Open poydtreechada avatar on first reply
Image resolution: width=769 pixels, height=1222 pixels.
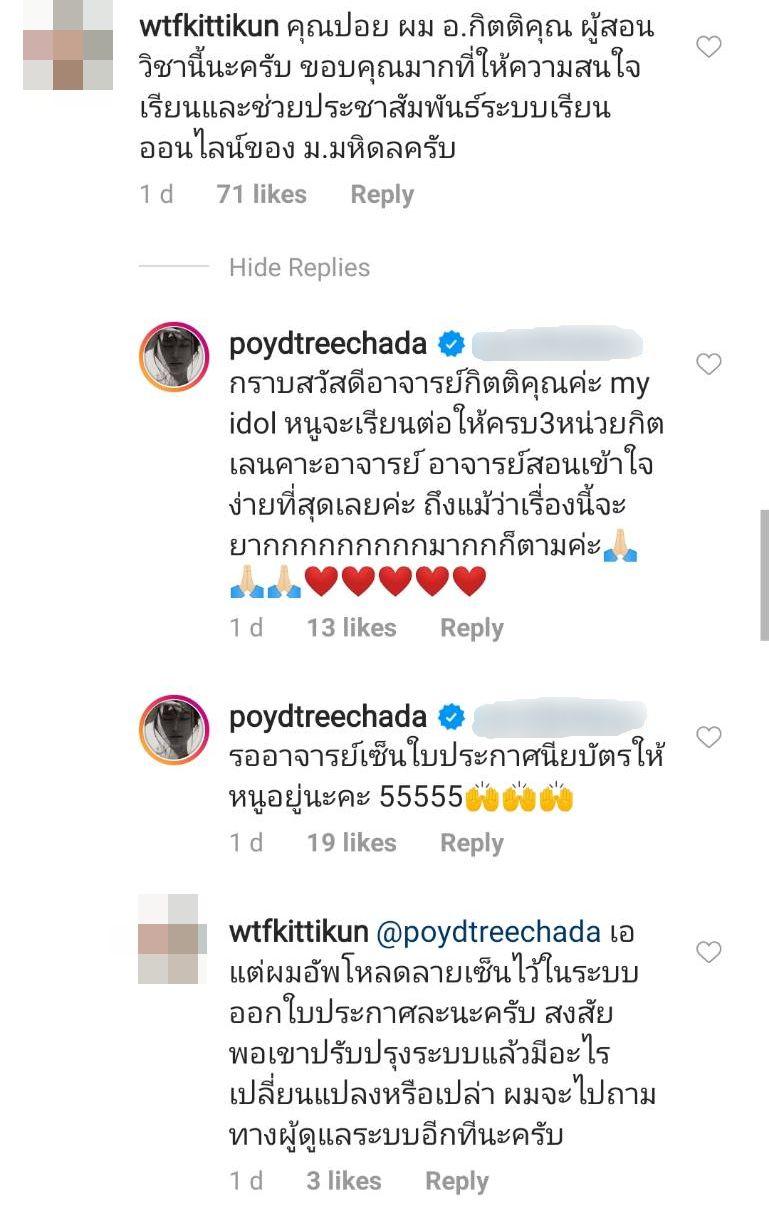173,357
